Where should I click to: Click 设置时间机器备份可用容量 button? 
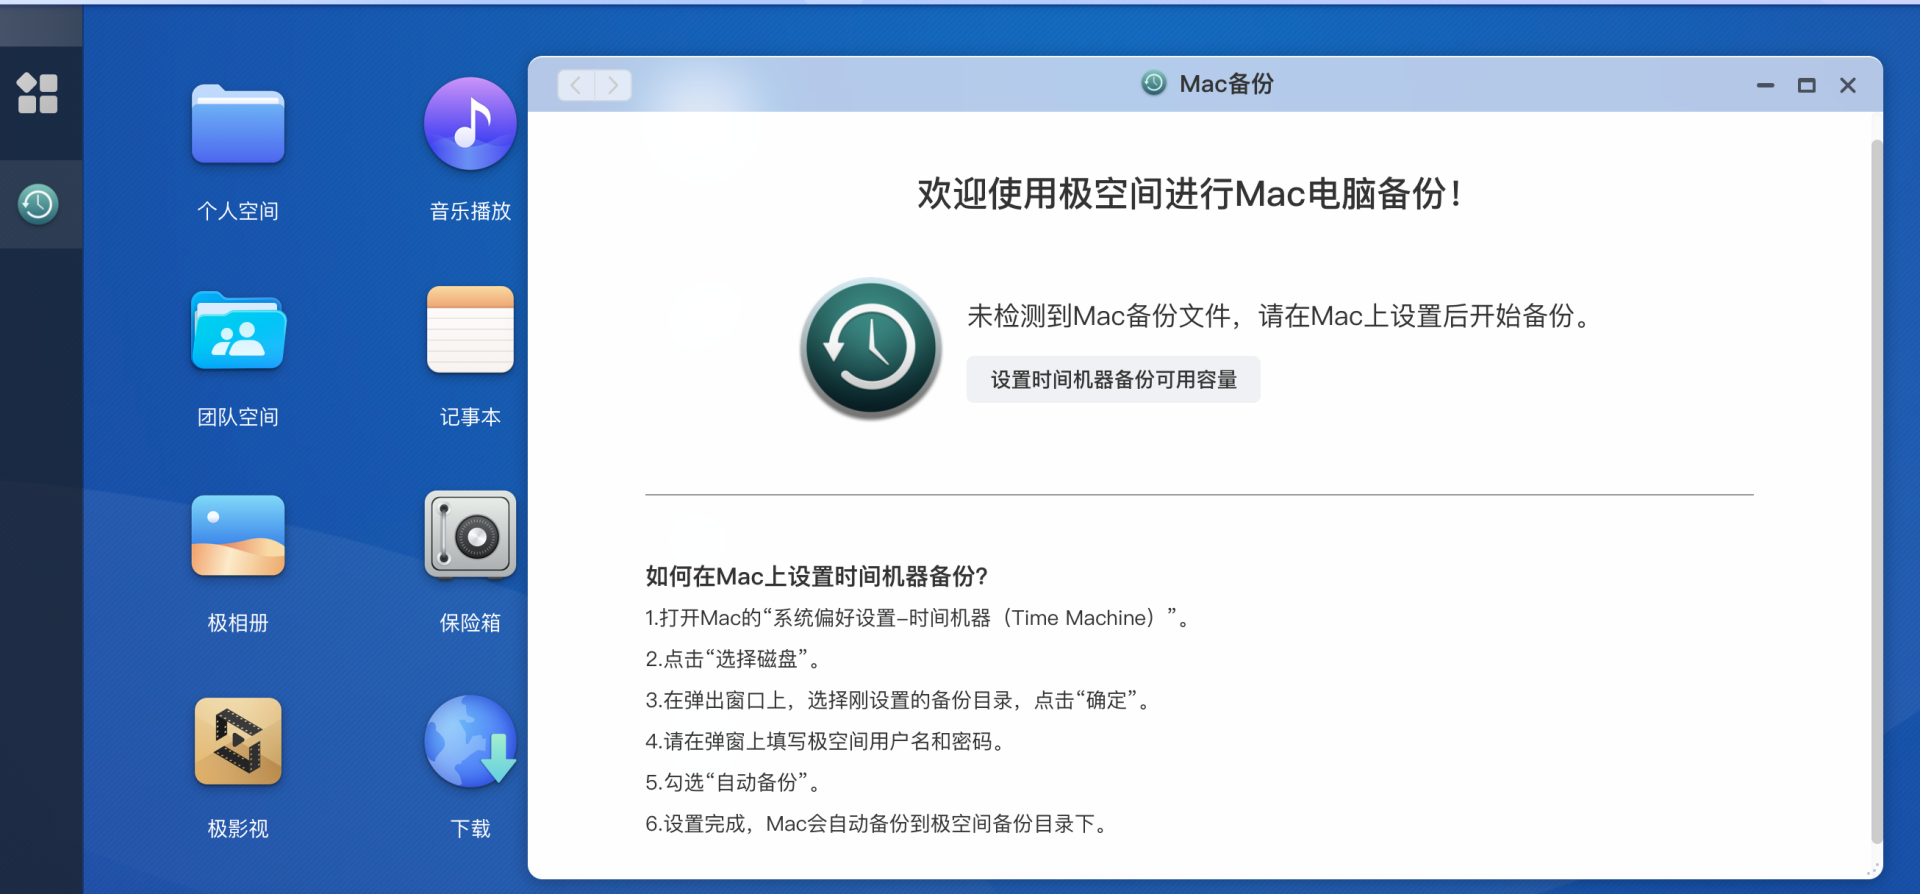1113,380
